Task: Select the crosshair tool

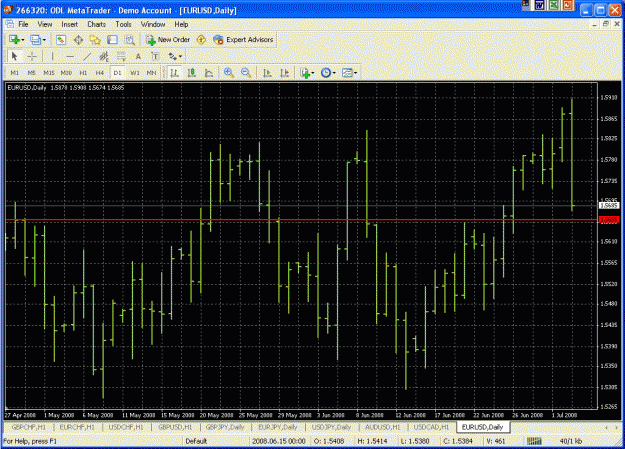Action: [x=32, y=56]
